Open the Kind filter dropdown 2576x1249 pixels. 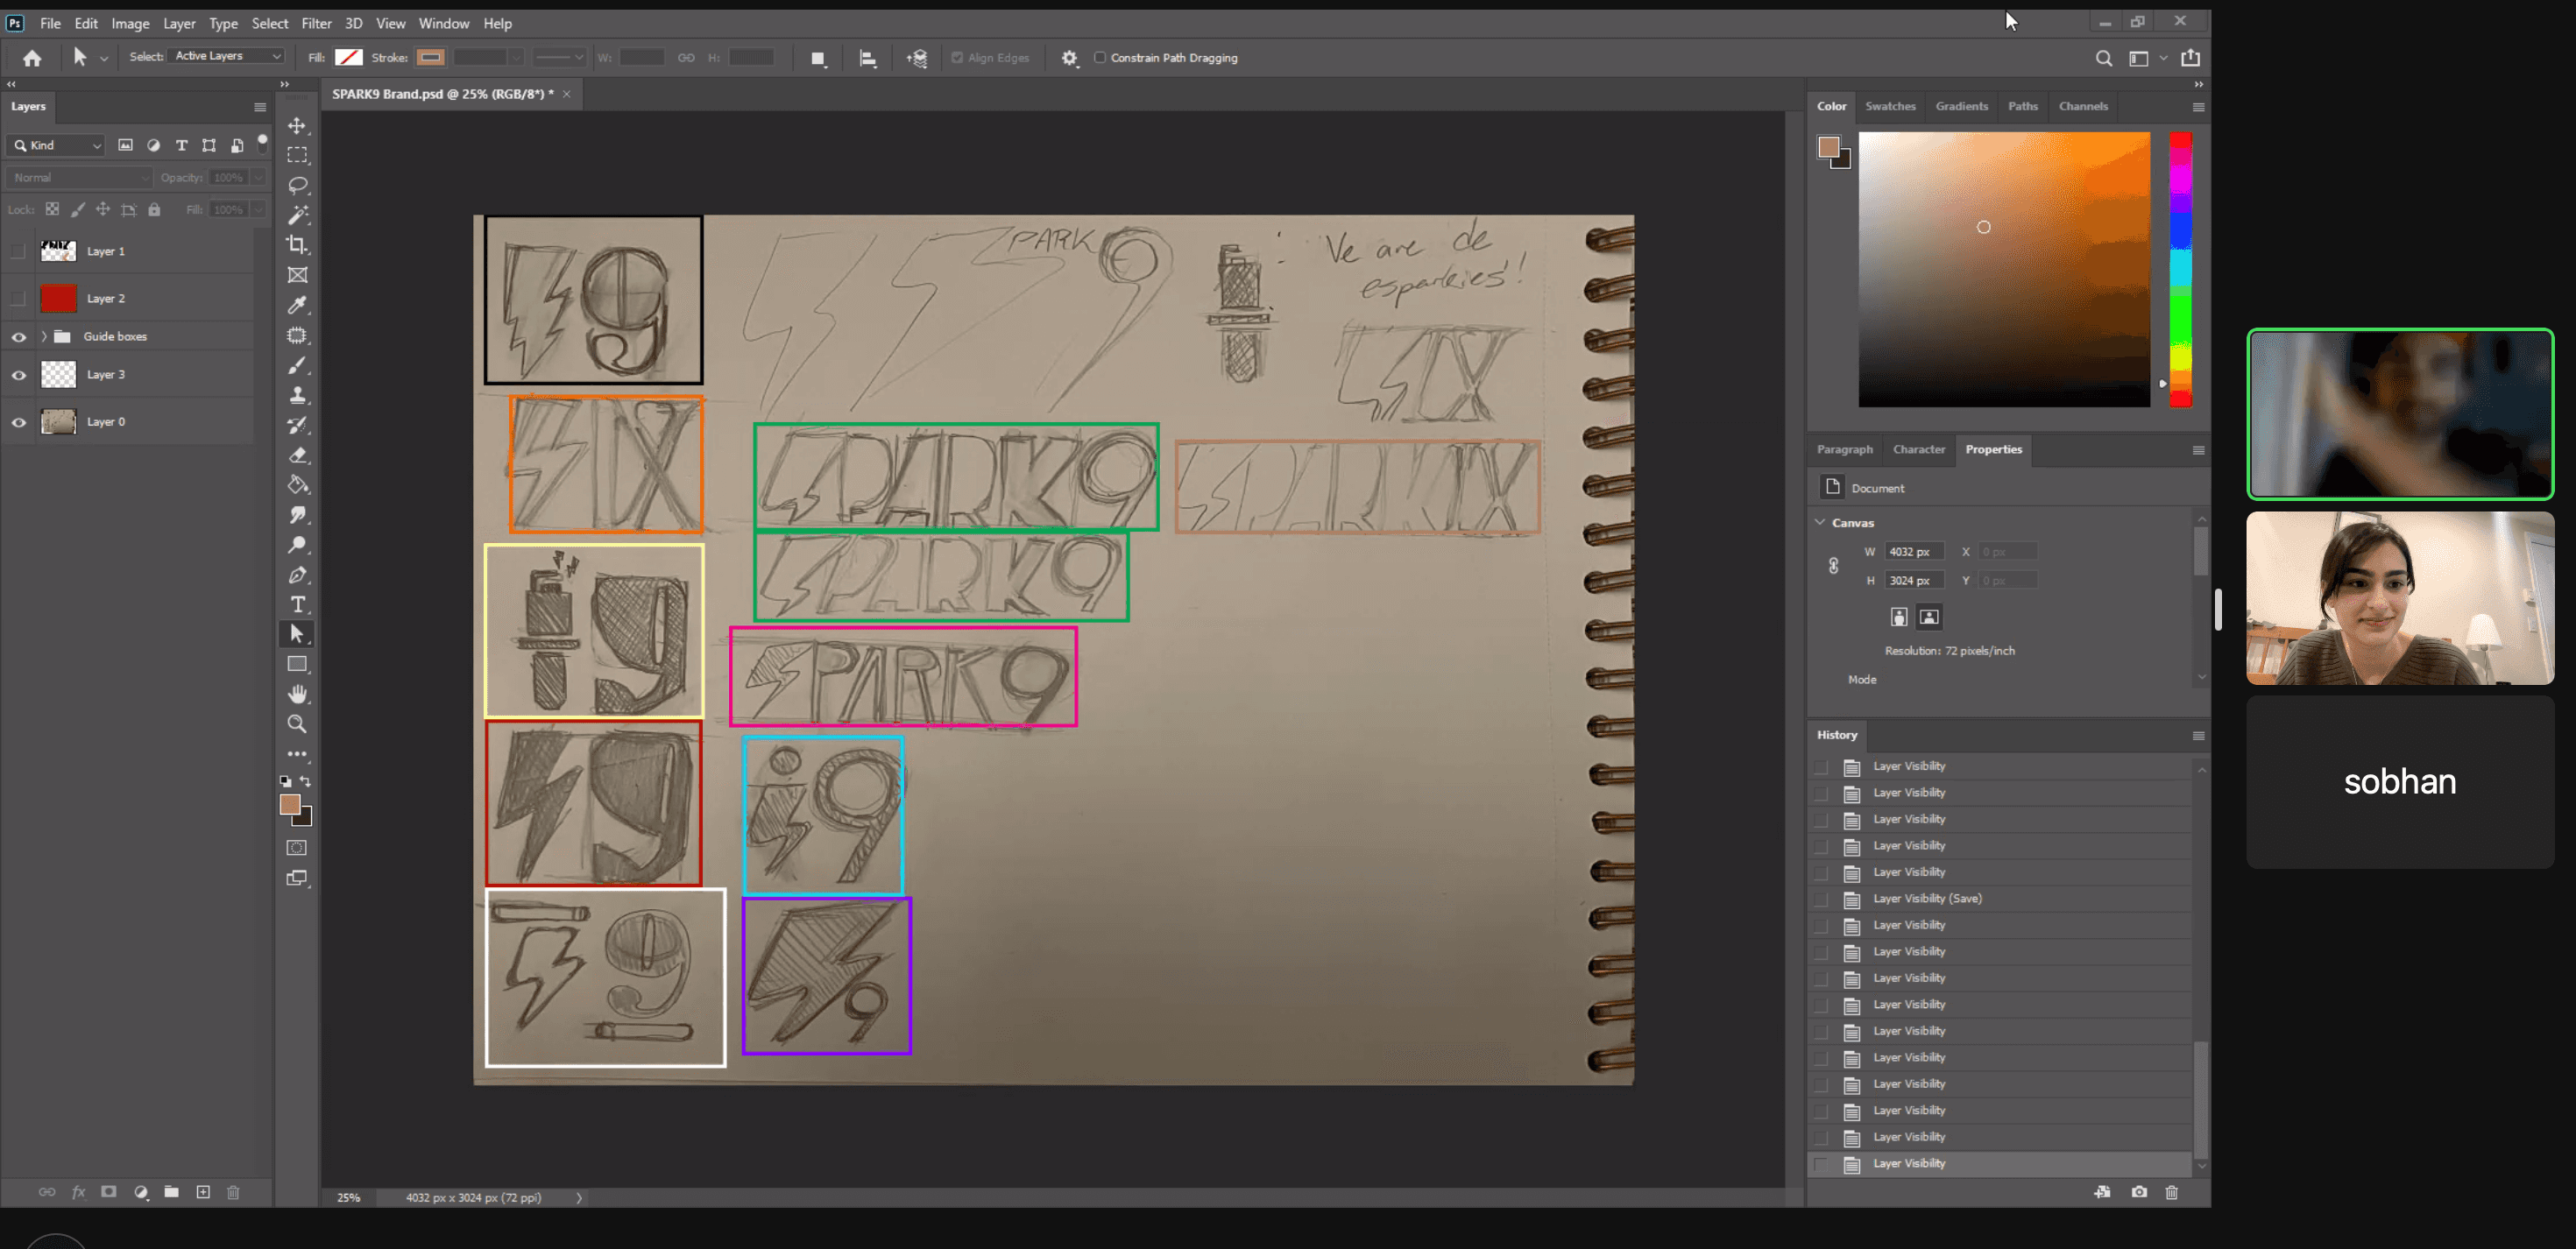tap(58, 146)
